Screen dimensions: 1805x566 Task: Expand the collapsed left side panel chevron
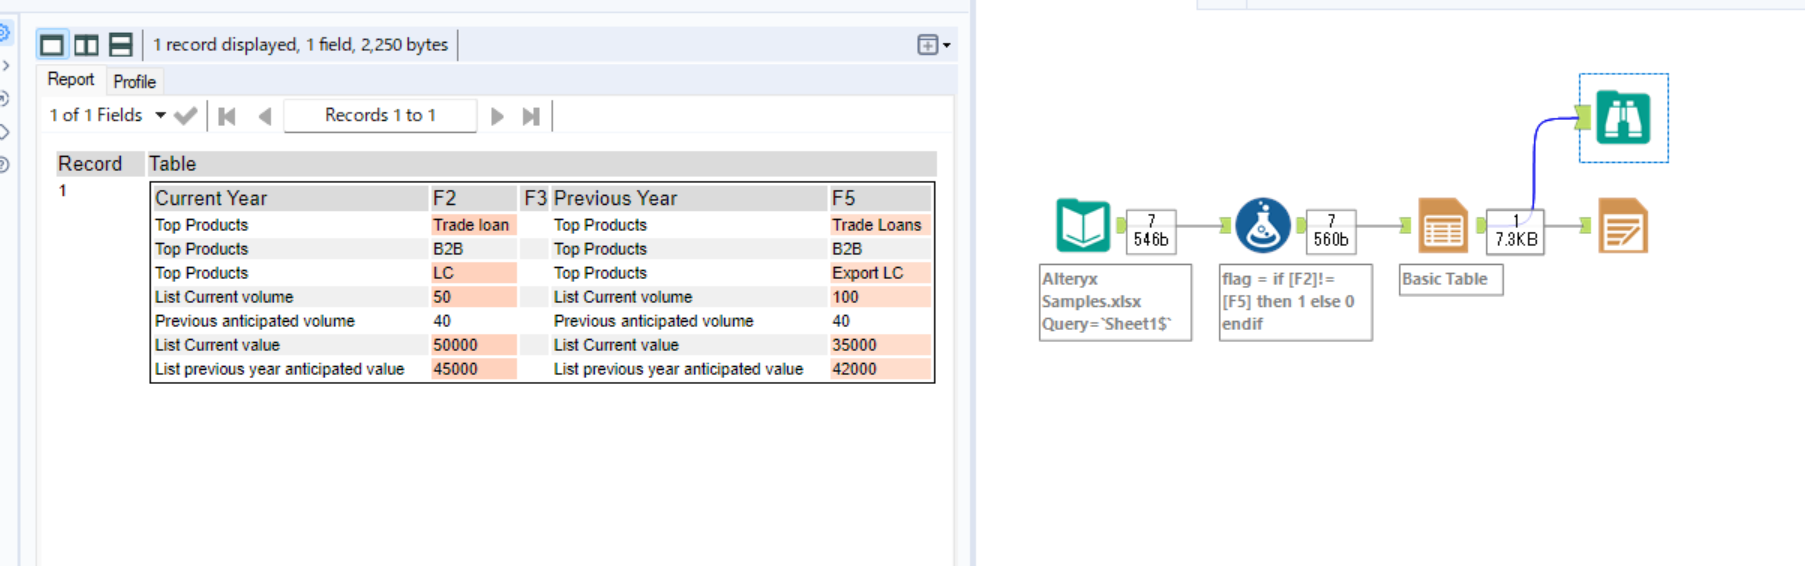pos(6,66)
